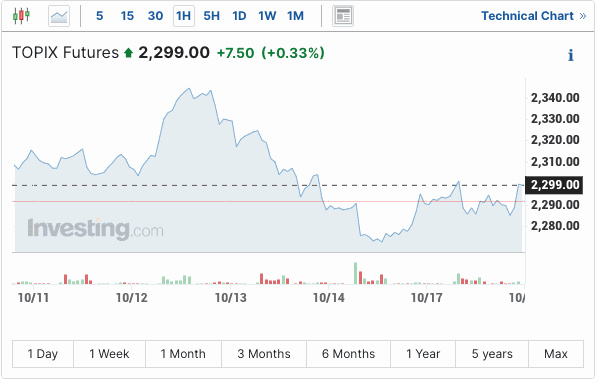
Task: Show the 6 Months range
Action: (348, 354)
